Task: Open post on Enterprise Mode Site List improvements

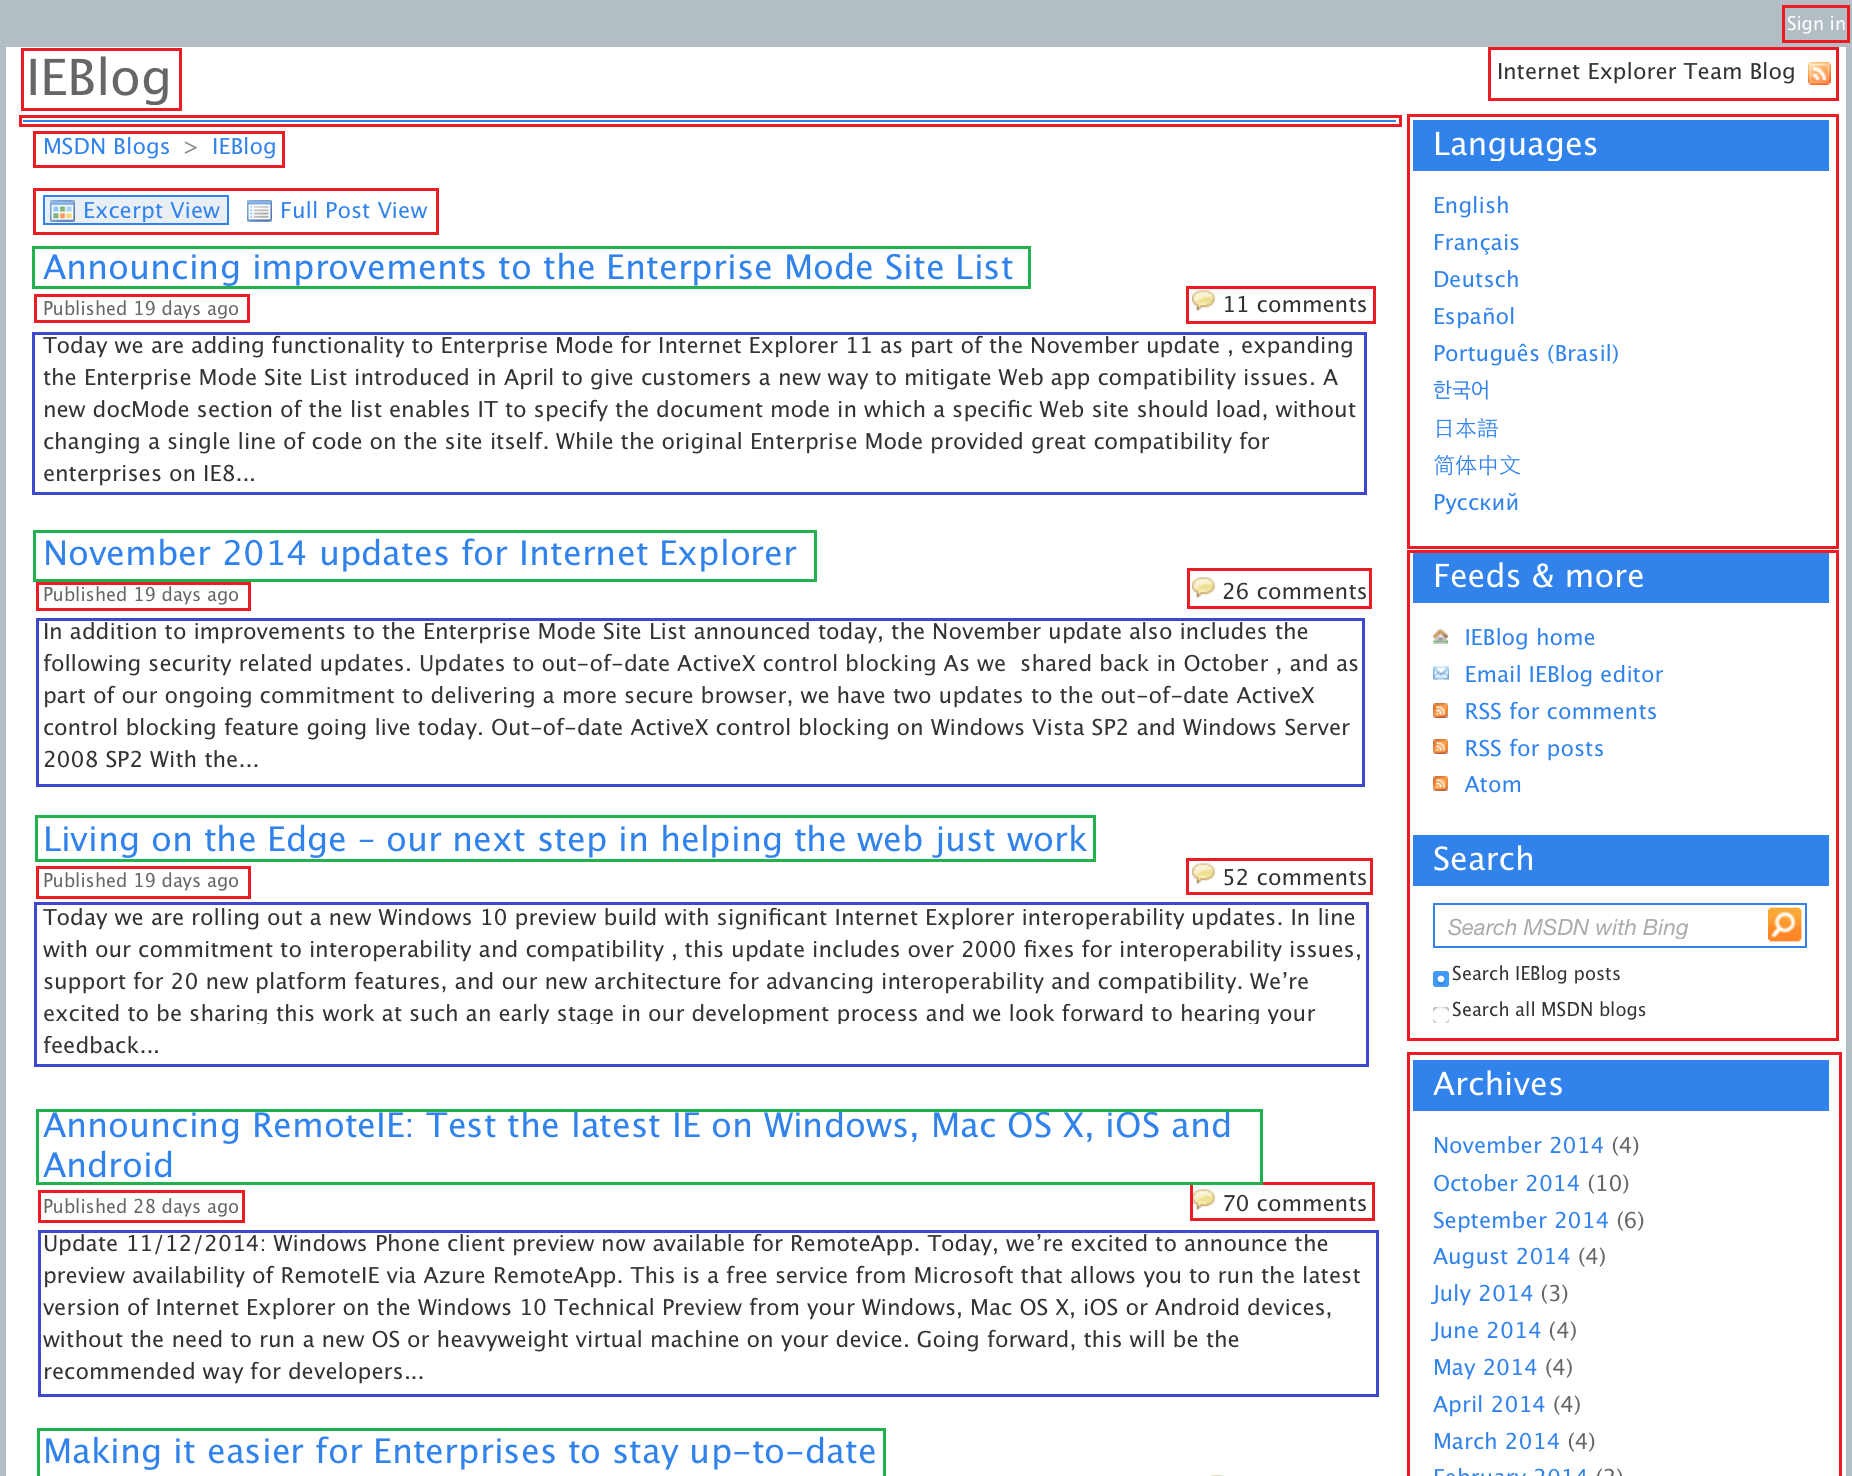Action: [x=530, y=267]
